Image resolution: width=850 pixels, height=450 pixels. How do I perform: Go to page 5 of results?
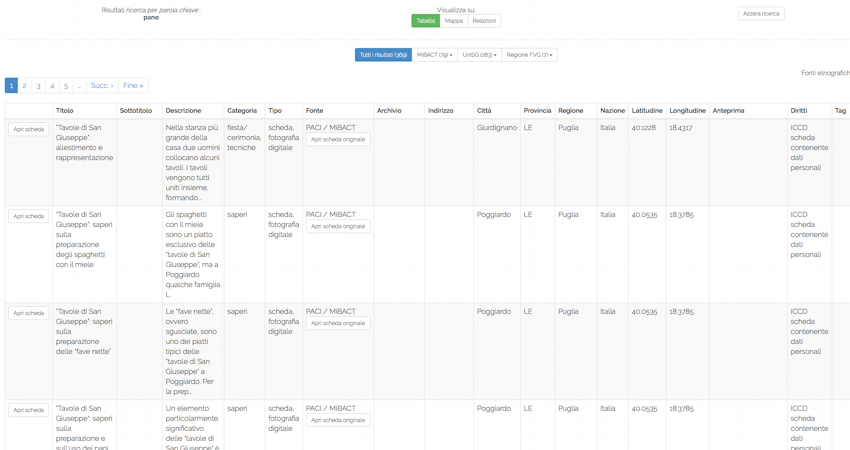[66, 86]
